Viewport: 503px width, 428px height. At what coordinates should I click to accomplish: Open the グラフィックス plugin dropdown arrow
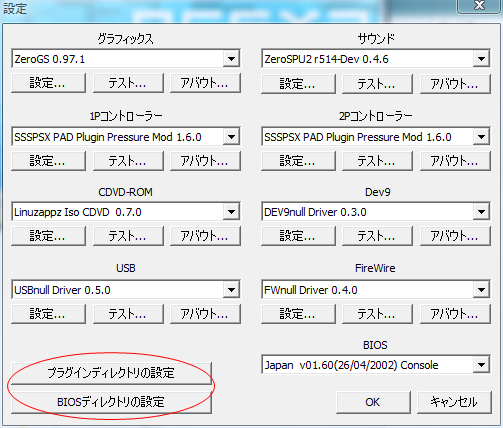[x=231, y=59]
